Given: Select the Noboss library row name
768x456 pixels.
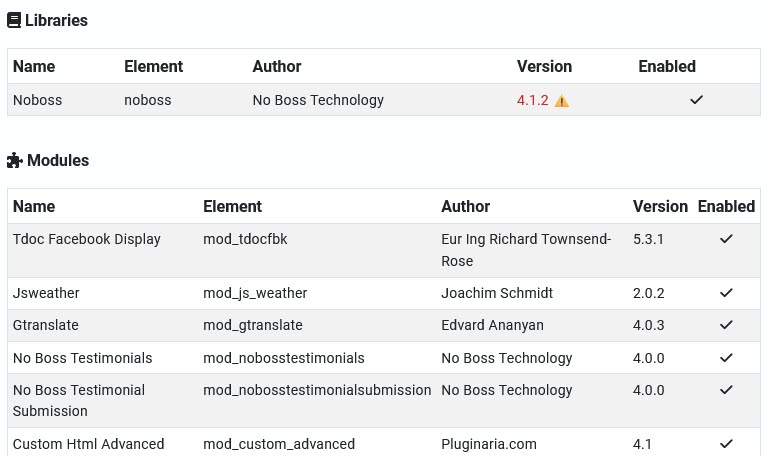Looking at the screenshot, I should pyautogui.click(x=35, y=100).
